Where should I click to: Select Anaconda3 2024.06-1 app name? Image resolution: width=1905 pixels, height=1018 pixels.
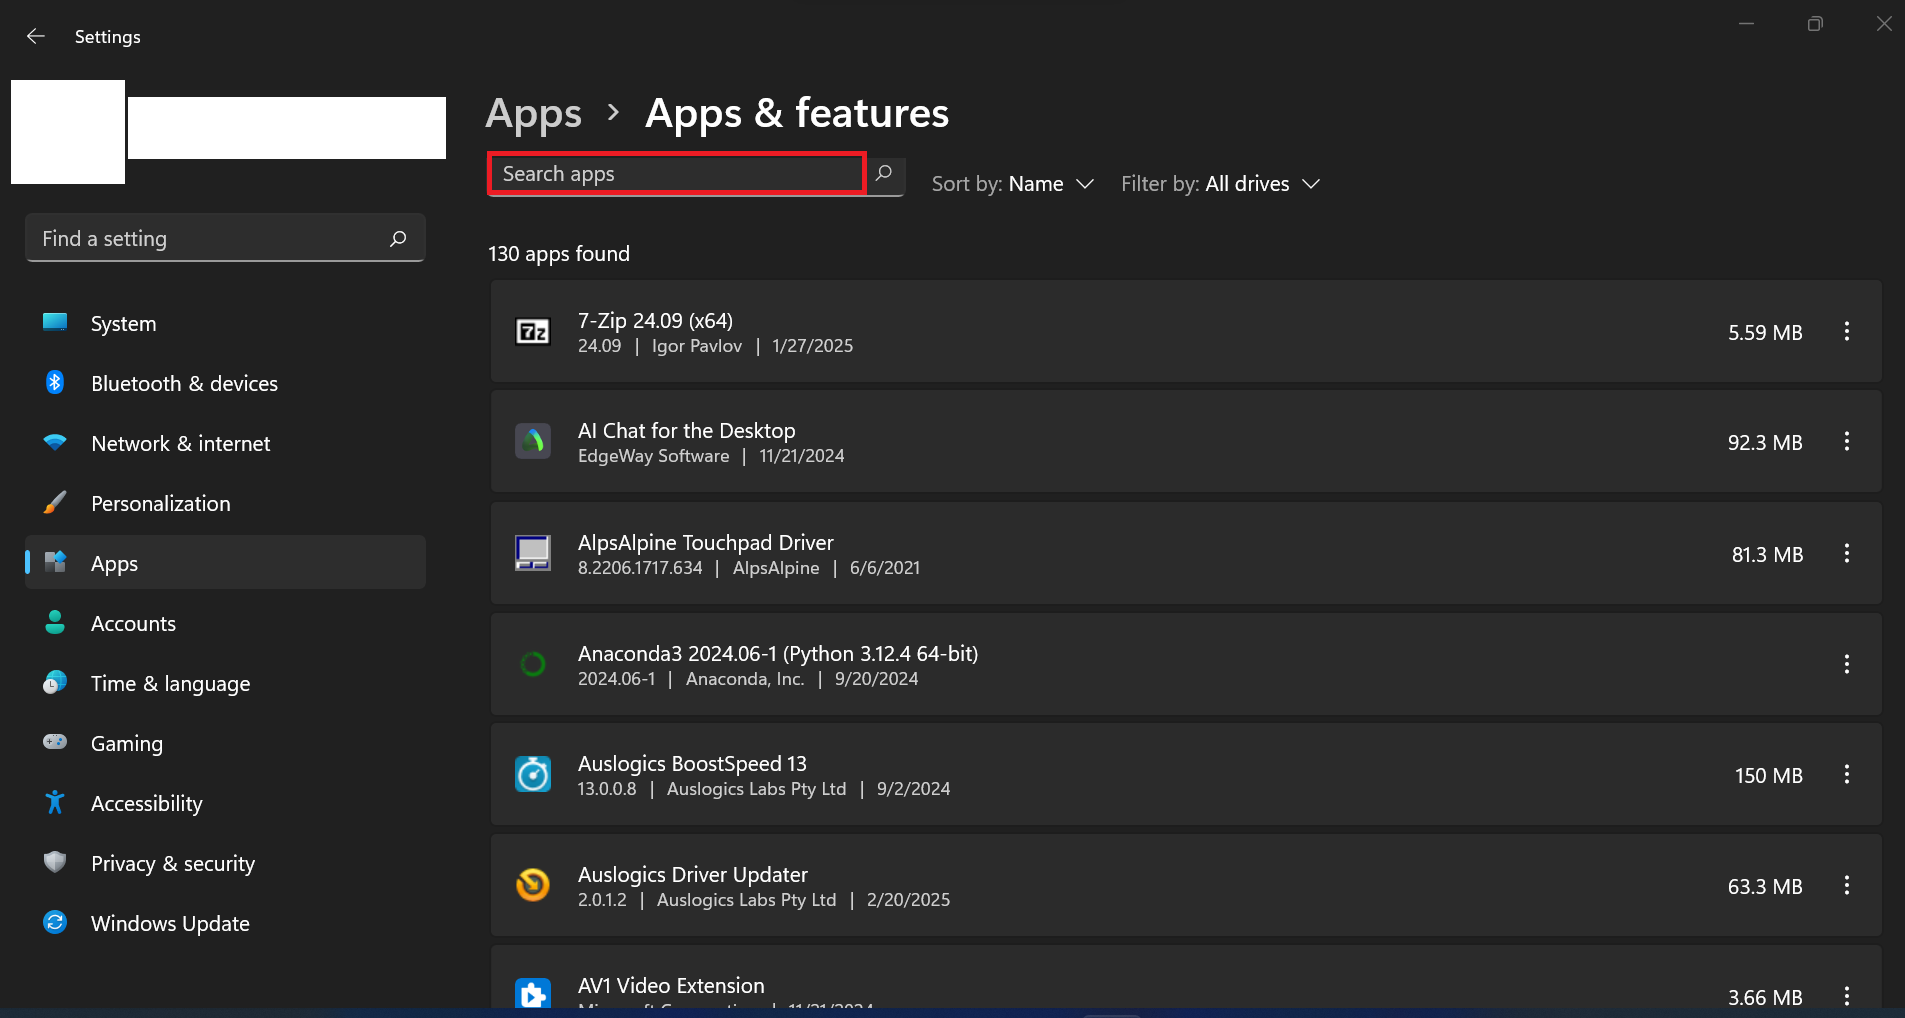coord(778,653)
